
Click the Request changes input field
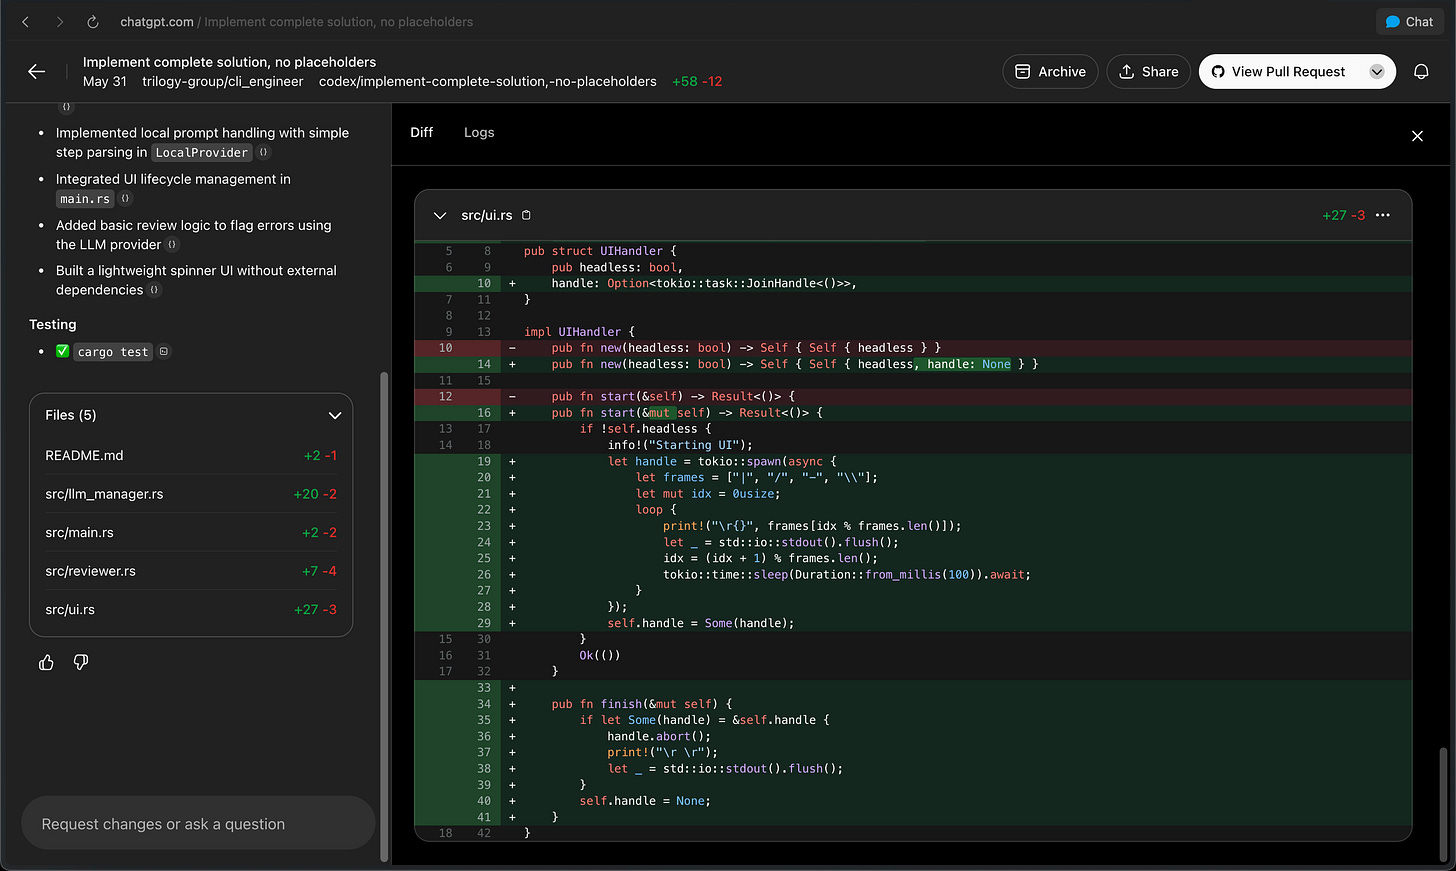tap(198, 824)
